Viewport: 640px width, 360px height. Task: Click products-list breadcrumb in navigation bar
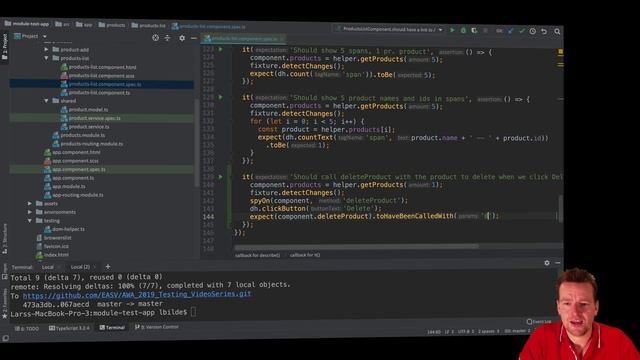148,25
